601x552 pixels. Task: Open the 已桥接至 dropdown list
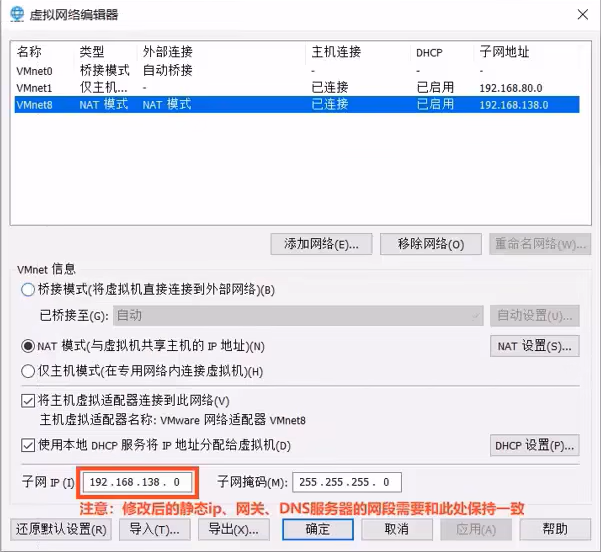tap(298, 315)
